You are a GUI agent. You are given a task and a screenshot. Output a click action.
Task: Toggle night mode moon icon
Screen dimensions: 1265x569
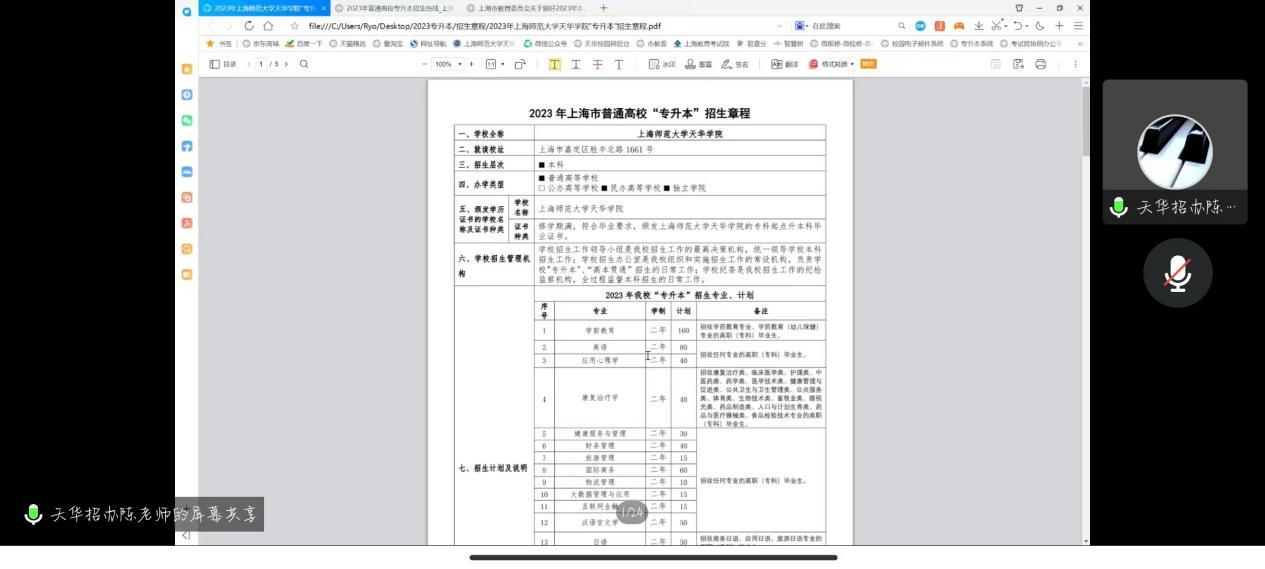[1040, 26]
